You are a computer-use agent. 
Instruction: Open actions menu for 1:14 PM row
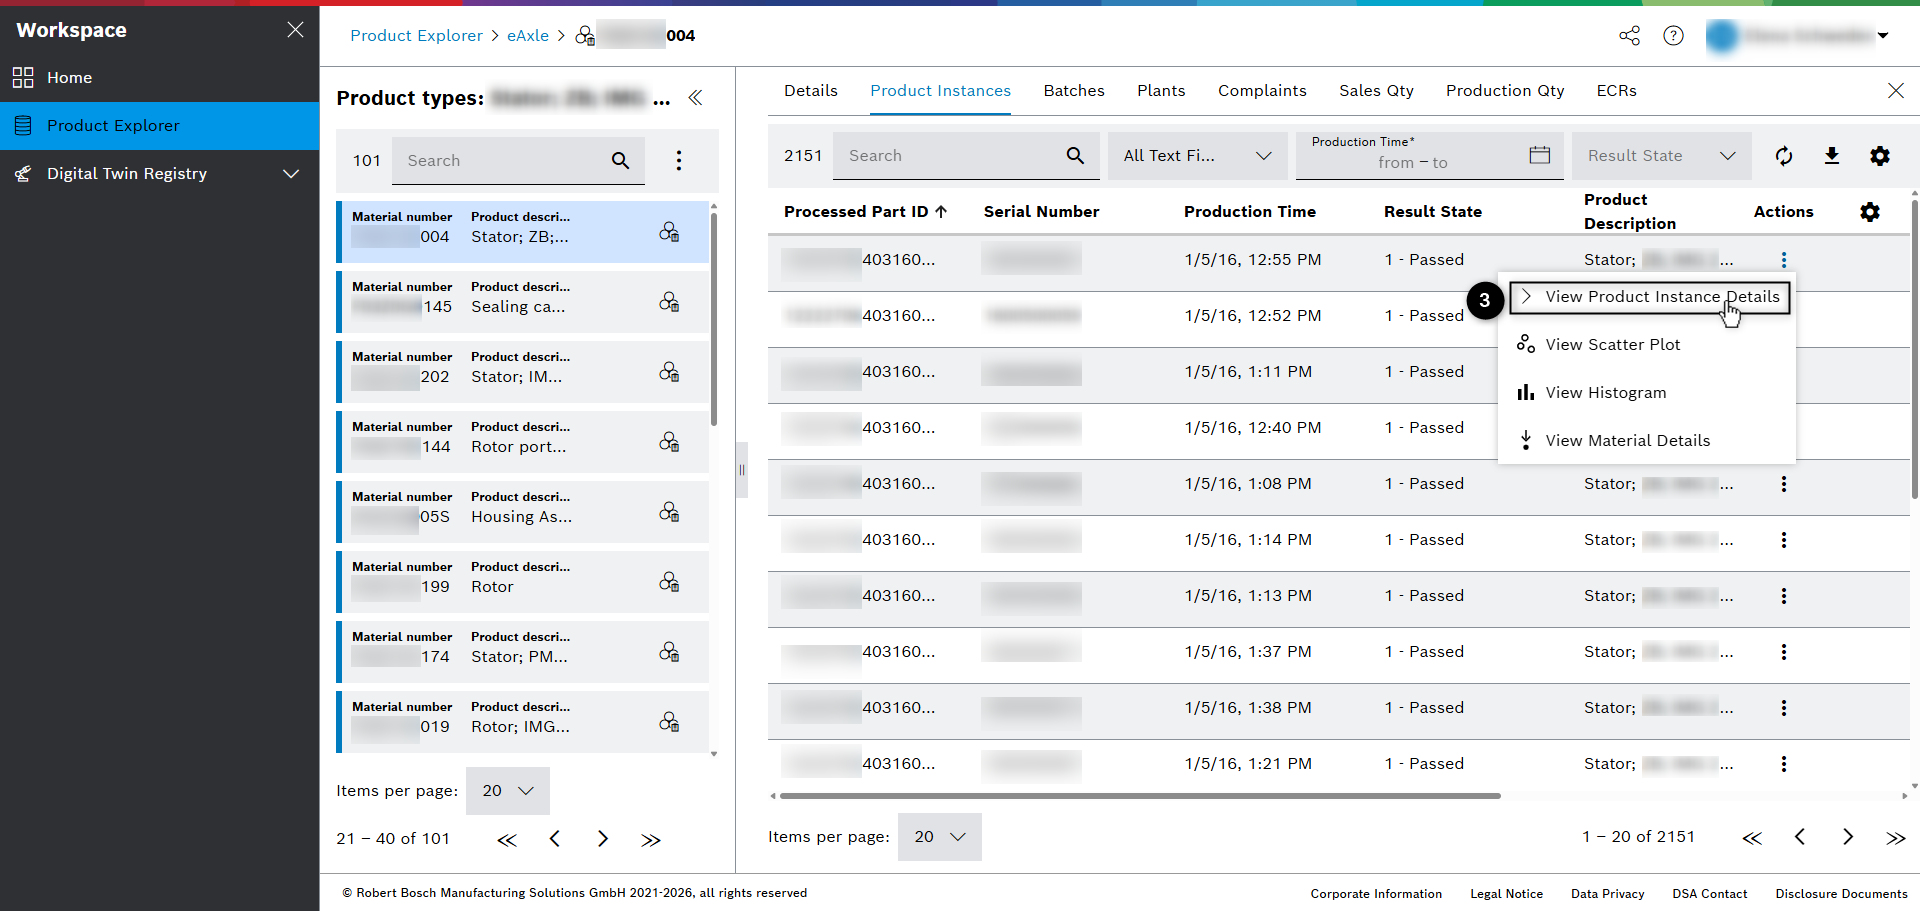tap(1784, 540)
